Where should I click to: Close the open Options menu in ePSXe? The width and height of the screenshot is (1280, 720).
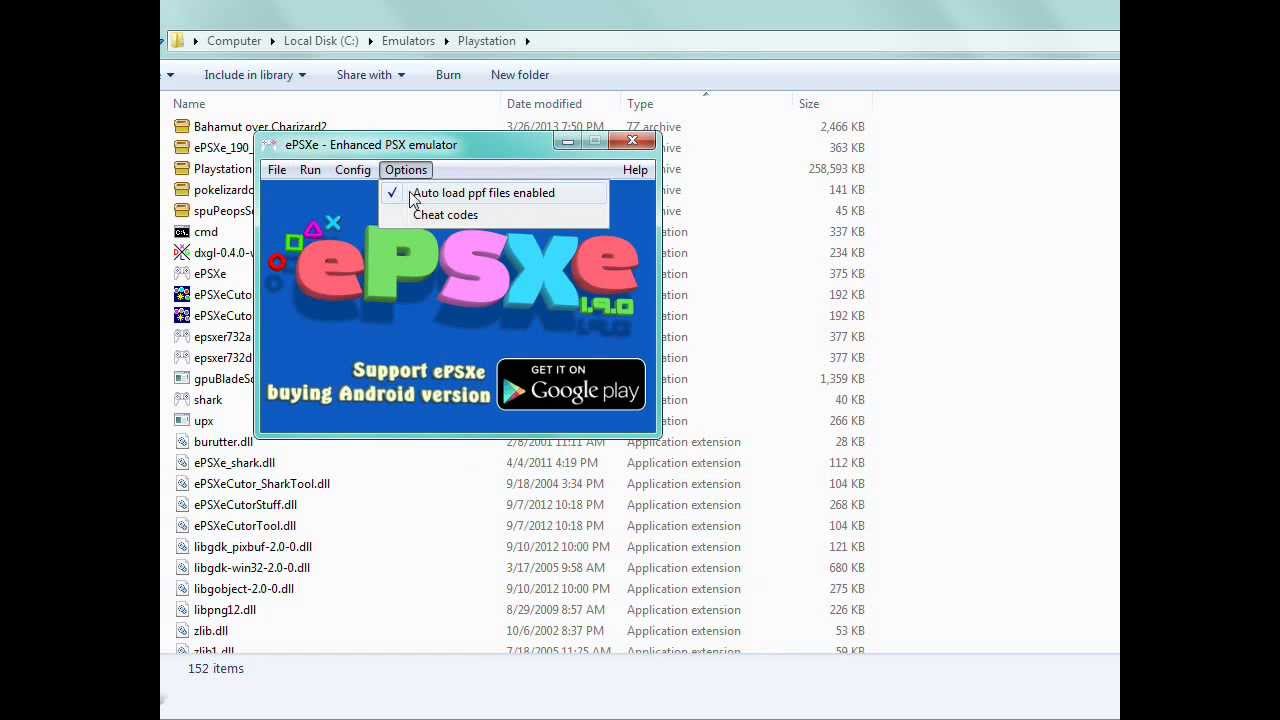coord(406,170)
